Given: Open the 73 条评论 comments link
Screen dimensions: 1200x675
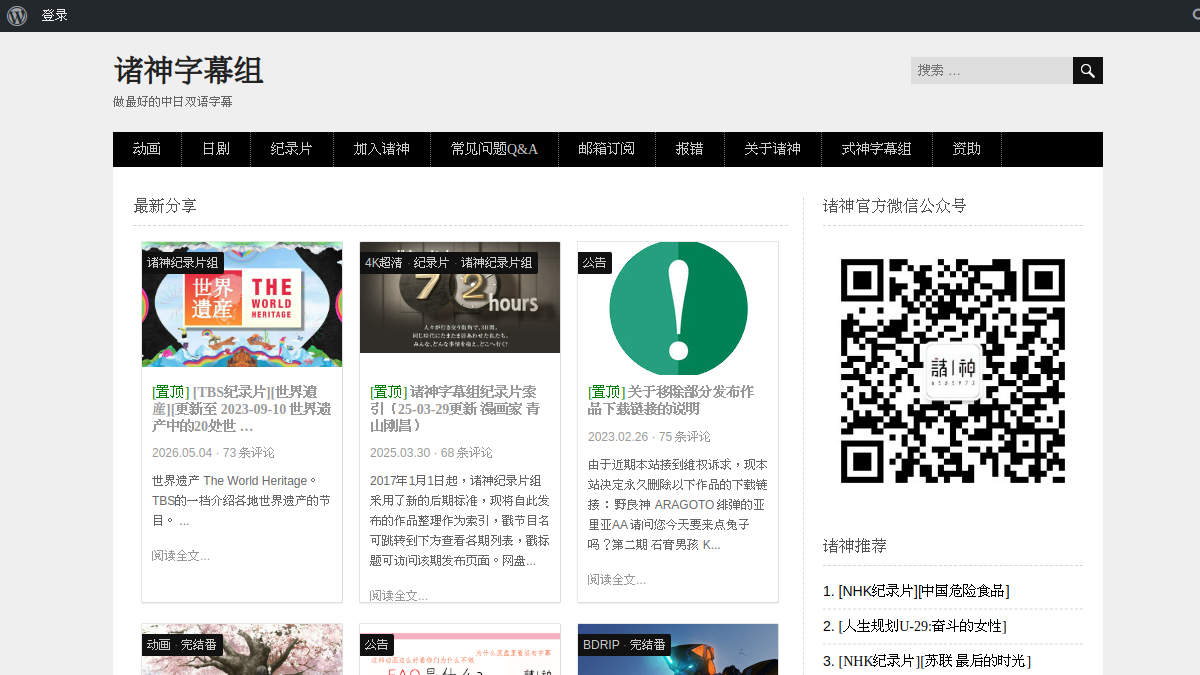Looking at the screenshot, I should [248, 453].
